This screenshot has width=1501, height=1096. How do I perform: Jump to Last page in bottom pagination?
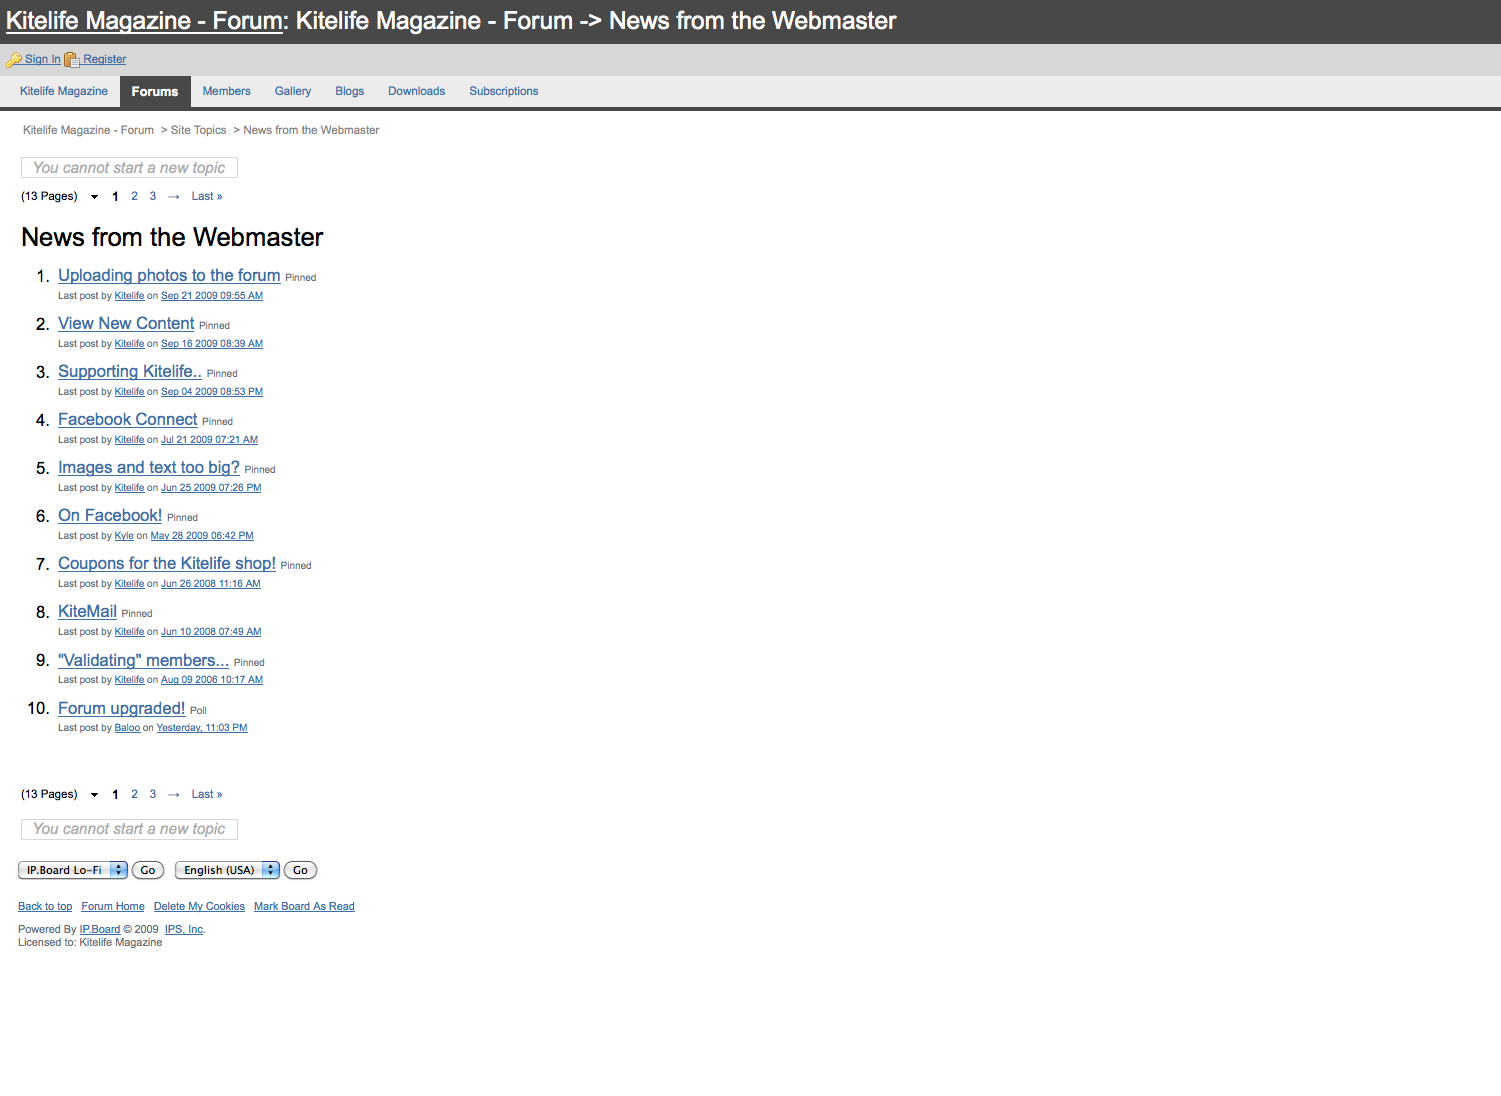(207, 794)
